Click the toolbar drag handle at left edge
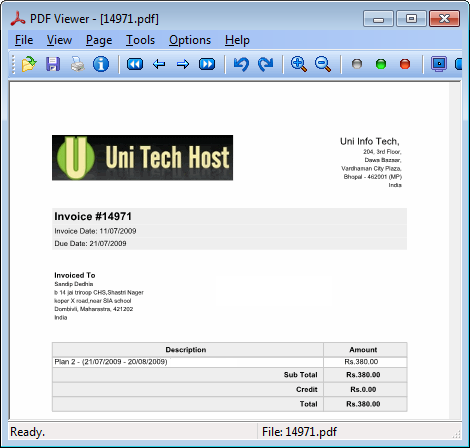470x448 pixels. pyautogui.click(x=14, y=64)
